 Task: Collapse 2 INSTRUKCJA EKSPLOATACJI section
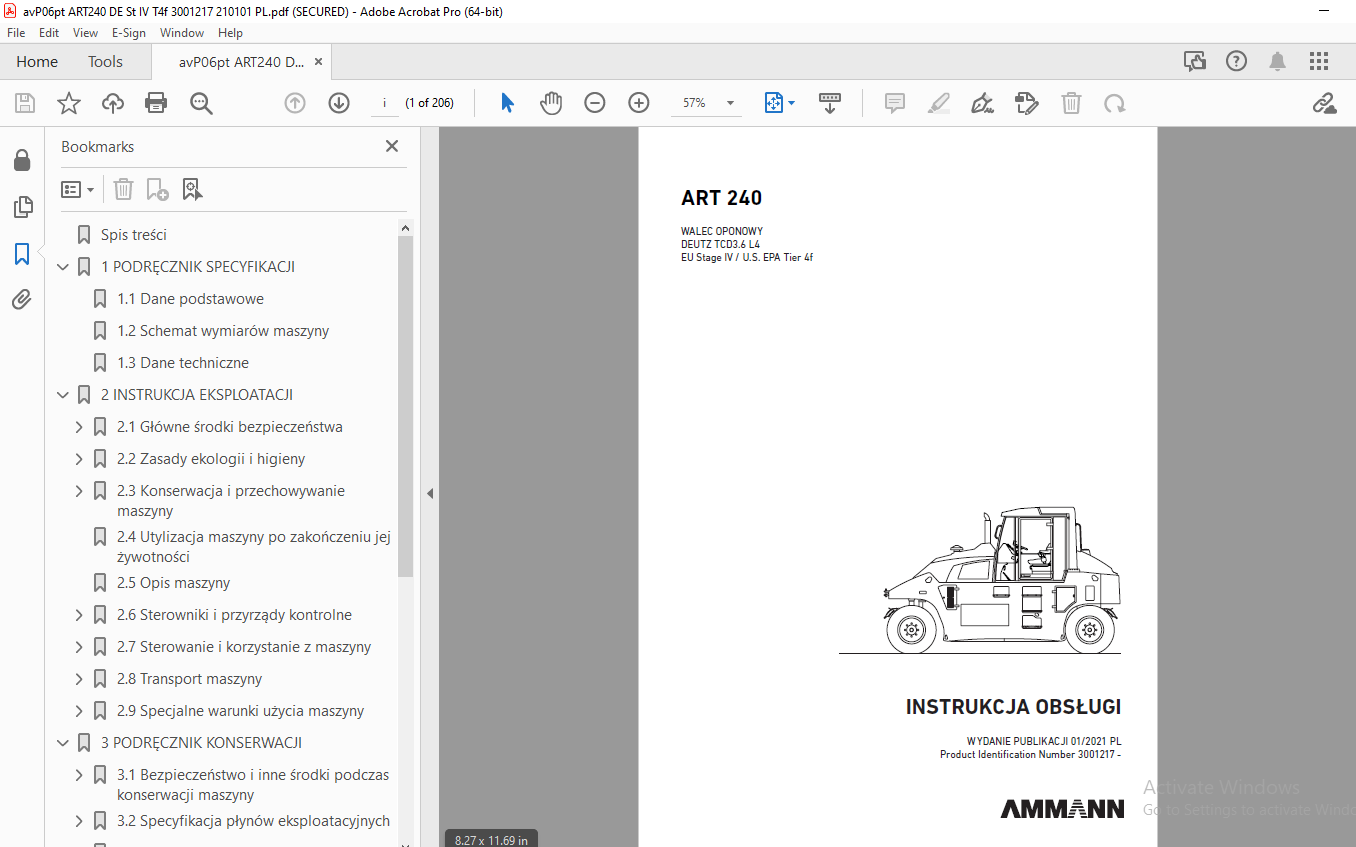click(x=64, y=395)
